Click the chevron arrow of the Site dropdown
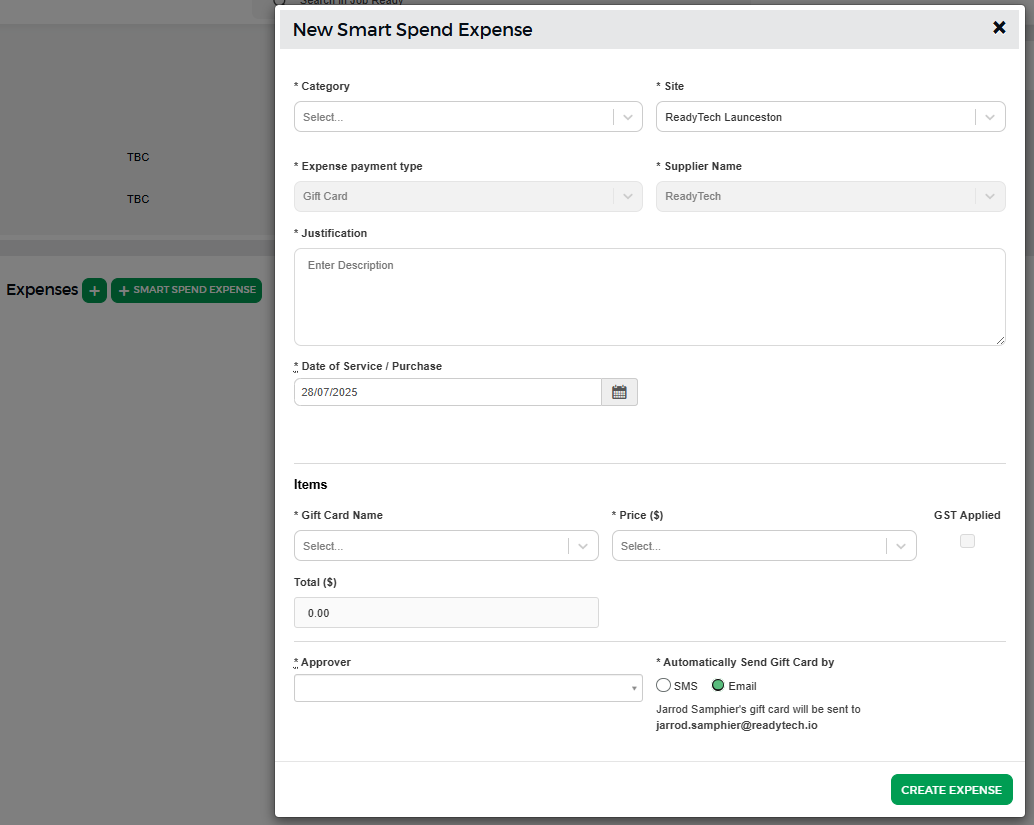The width and height of the screenshot is (1034, 825). (x=990, y=117)
